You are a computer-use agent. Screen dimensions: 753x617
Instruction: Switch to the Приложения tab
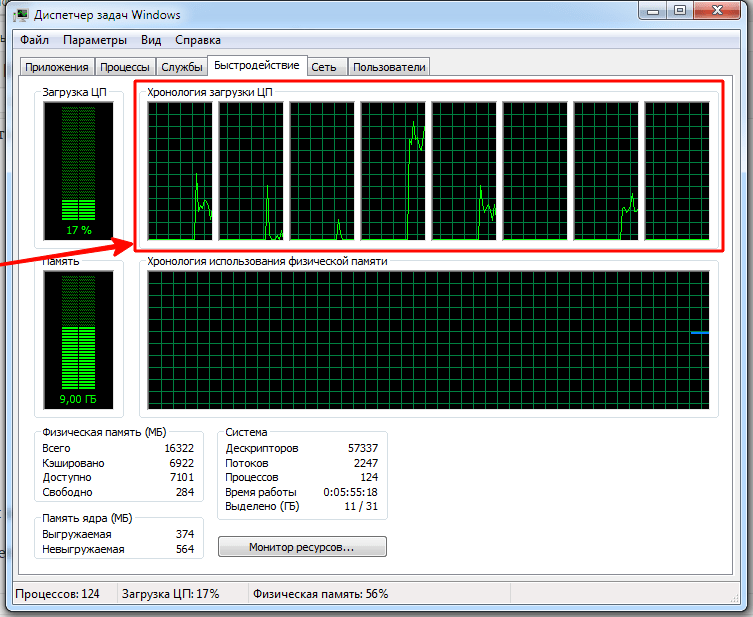[x=57, y=67]
